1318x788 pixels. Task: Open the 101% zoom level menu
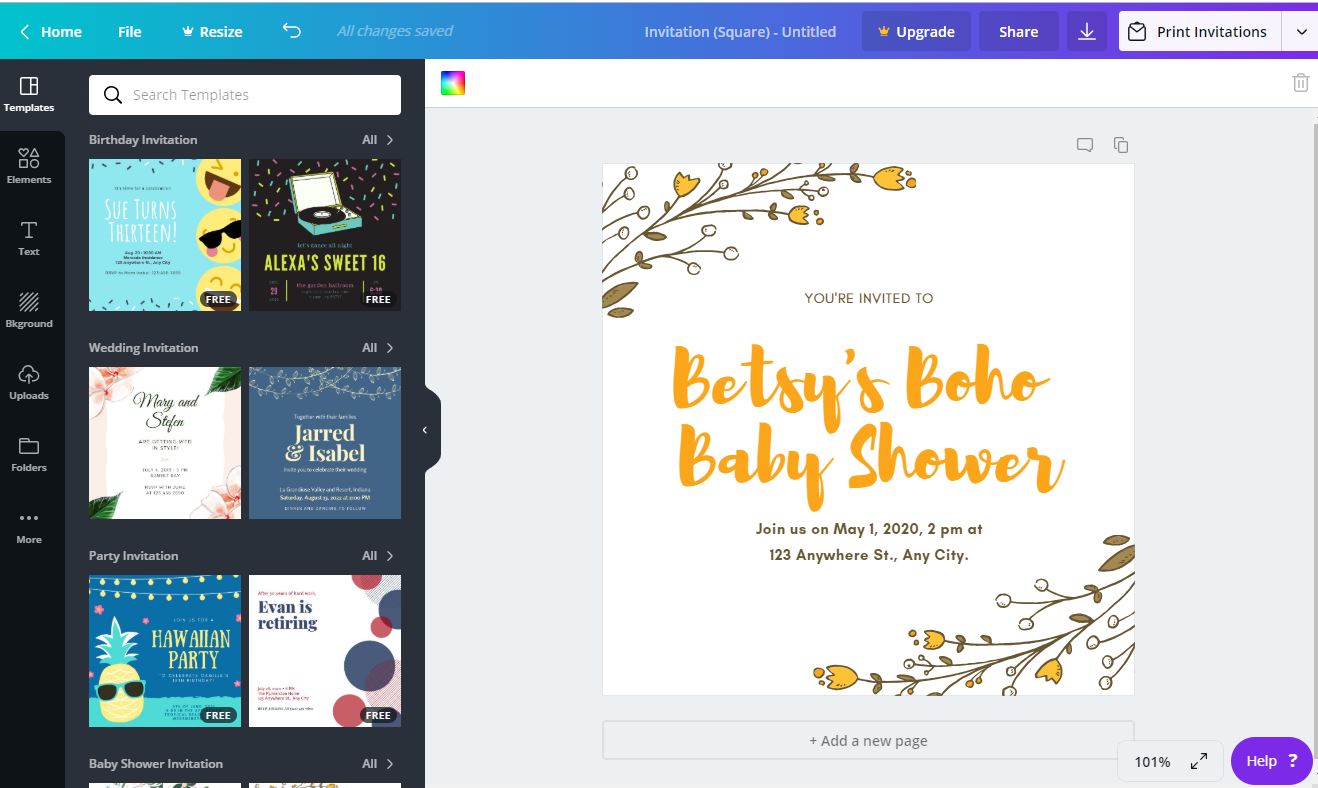pos(1152,762)
